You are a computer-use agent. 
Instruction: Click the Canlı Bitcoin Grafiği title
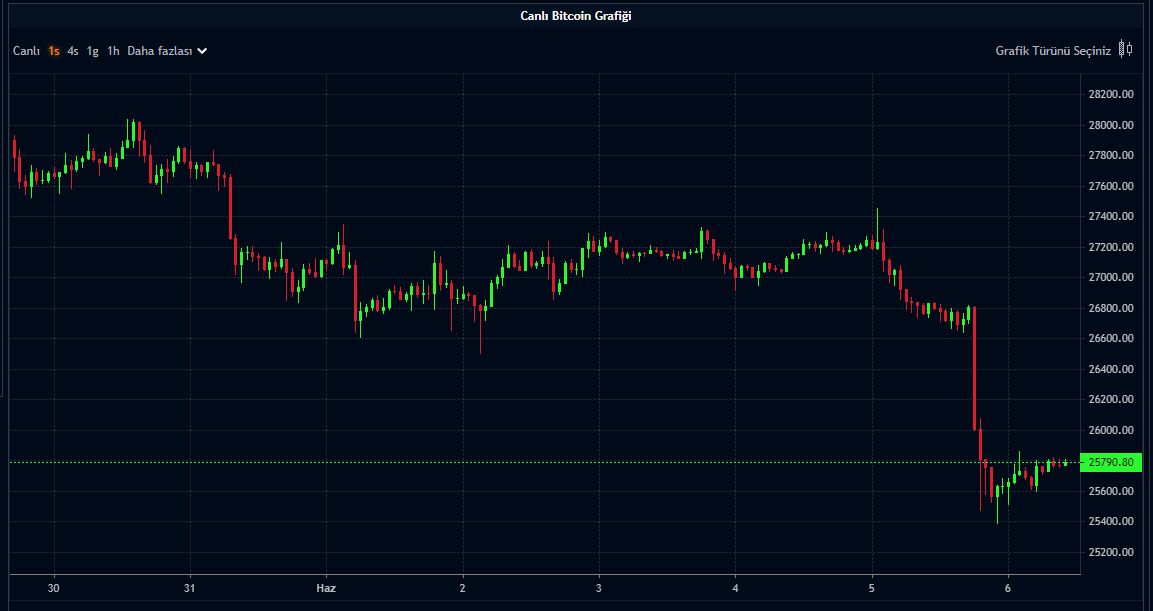[x=576, y=15]
